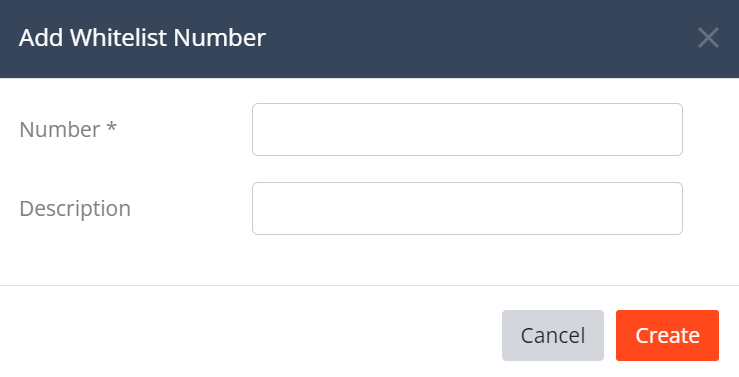The width and height of the screenshot is (739, 377).
Task: Click the orange Create button
Action: click(x=667, y=336)
